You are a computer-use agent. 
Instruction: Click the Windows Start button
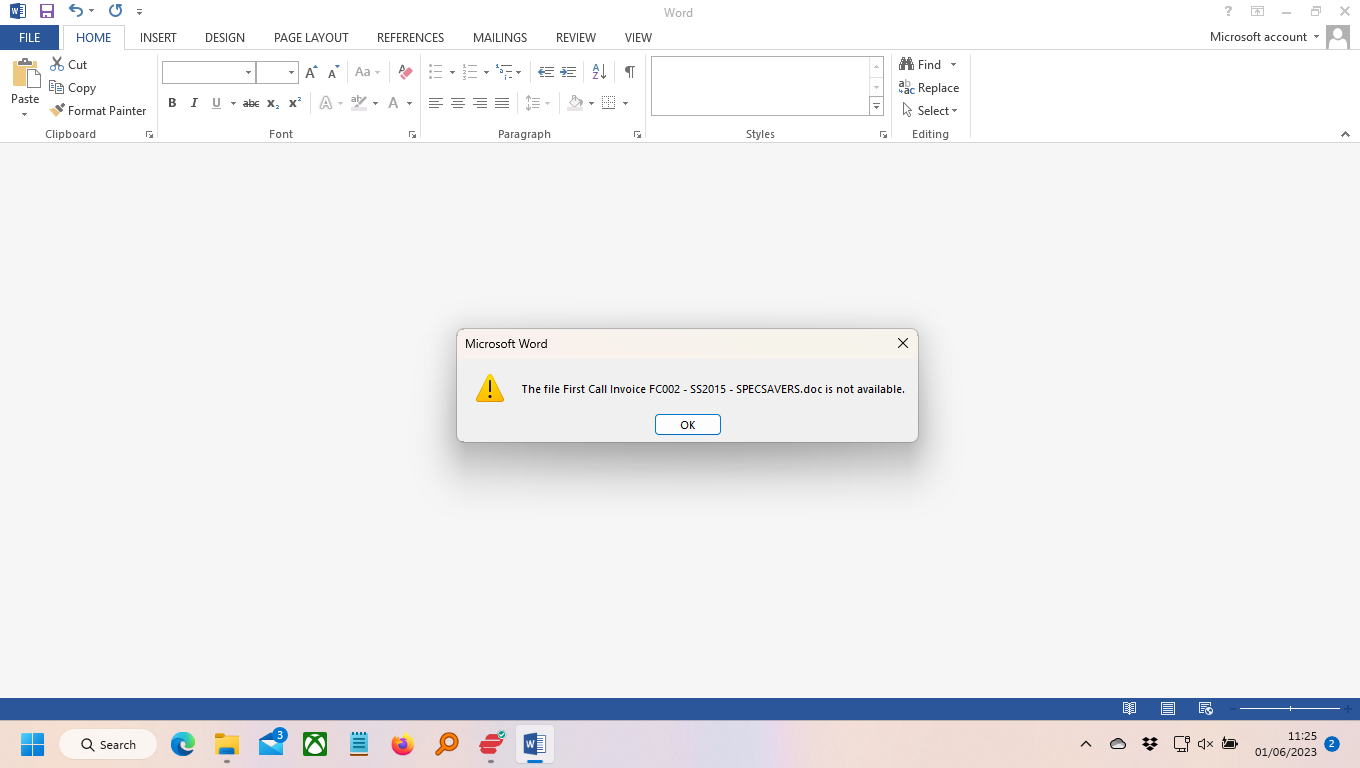32,744
